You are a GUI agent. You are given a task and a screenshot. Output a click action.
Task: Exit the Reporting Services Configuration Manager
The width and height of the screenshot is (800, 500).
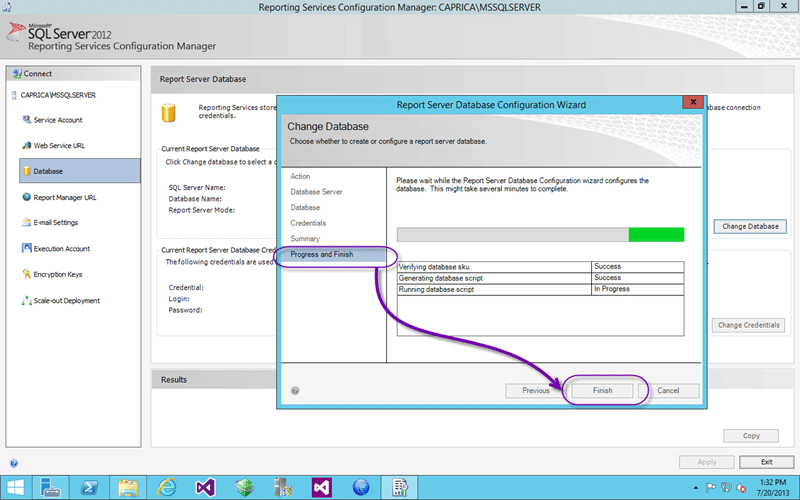coord(766,462)
